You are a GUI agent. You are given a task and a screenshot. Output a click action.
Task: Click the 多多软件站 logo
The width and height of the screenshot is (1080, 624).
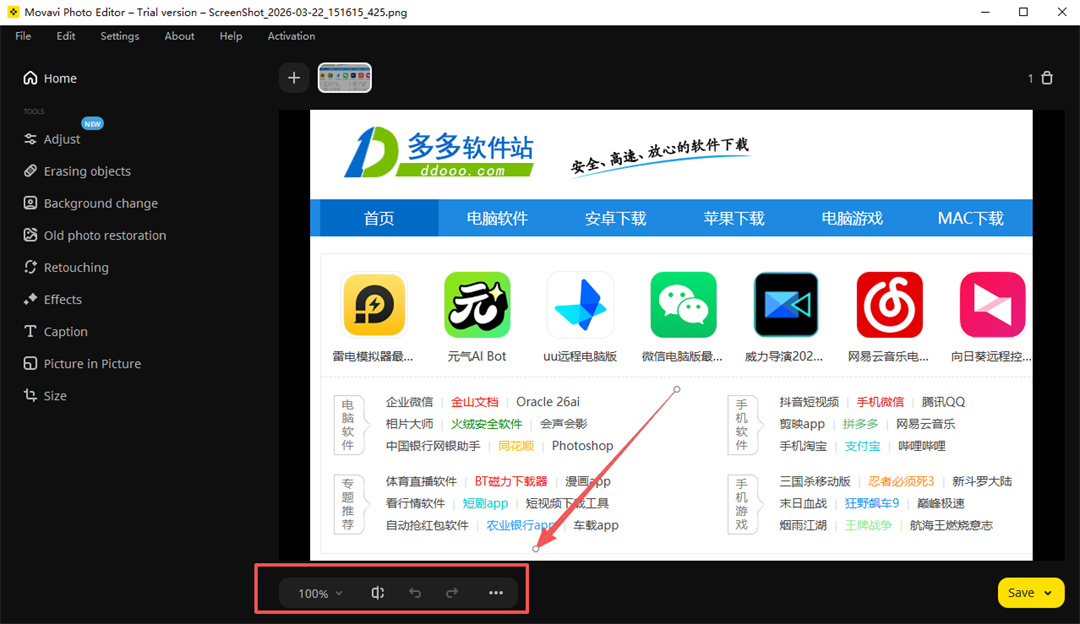[x=439, y=152]
